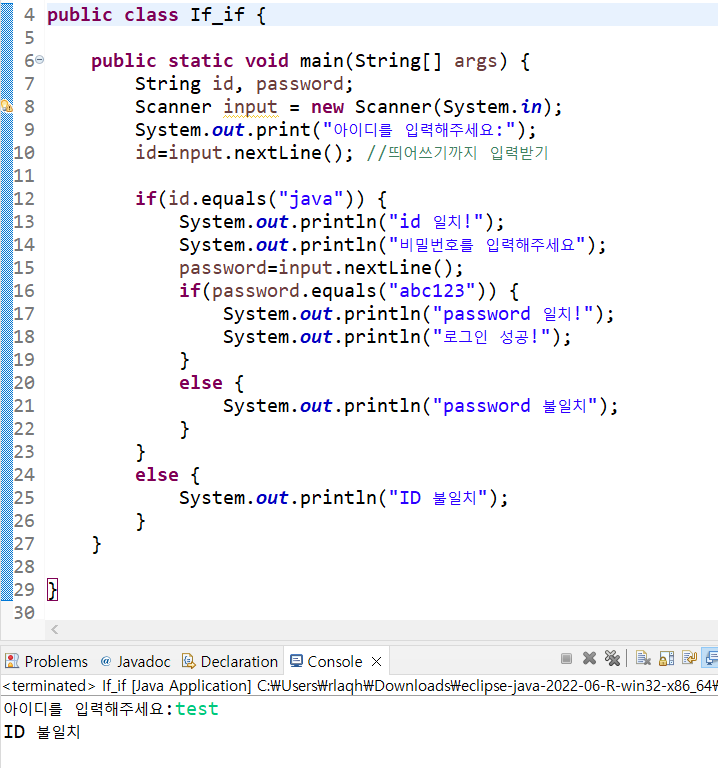
Task: Toggle Word Wrap in the console toolbar
Action: [689, 659]
